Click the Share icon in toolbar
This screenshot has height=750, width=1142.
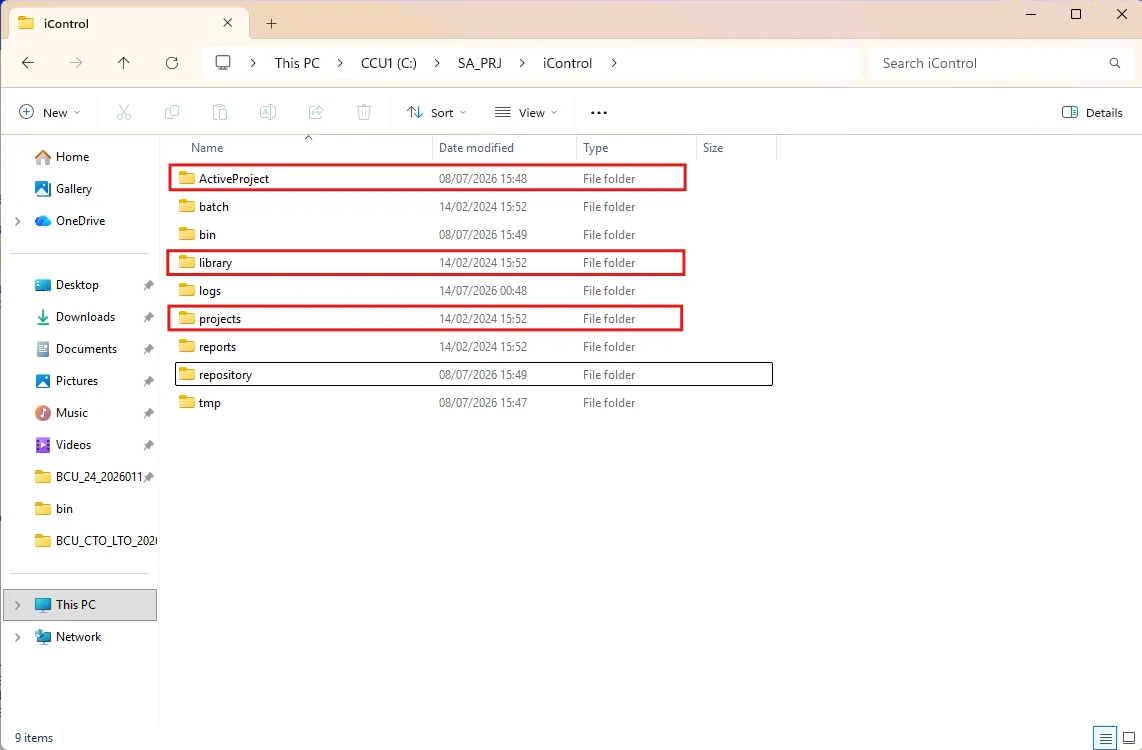(x=316, y=112)
